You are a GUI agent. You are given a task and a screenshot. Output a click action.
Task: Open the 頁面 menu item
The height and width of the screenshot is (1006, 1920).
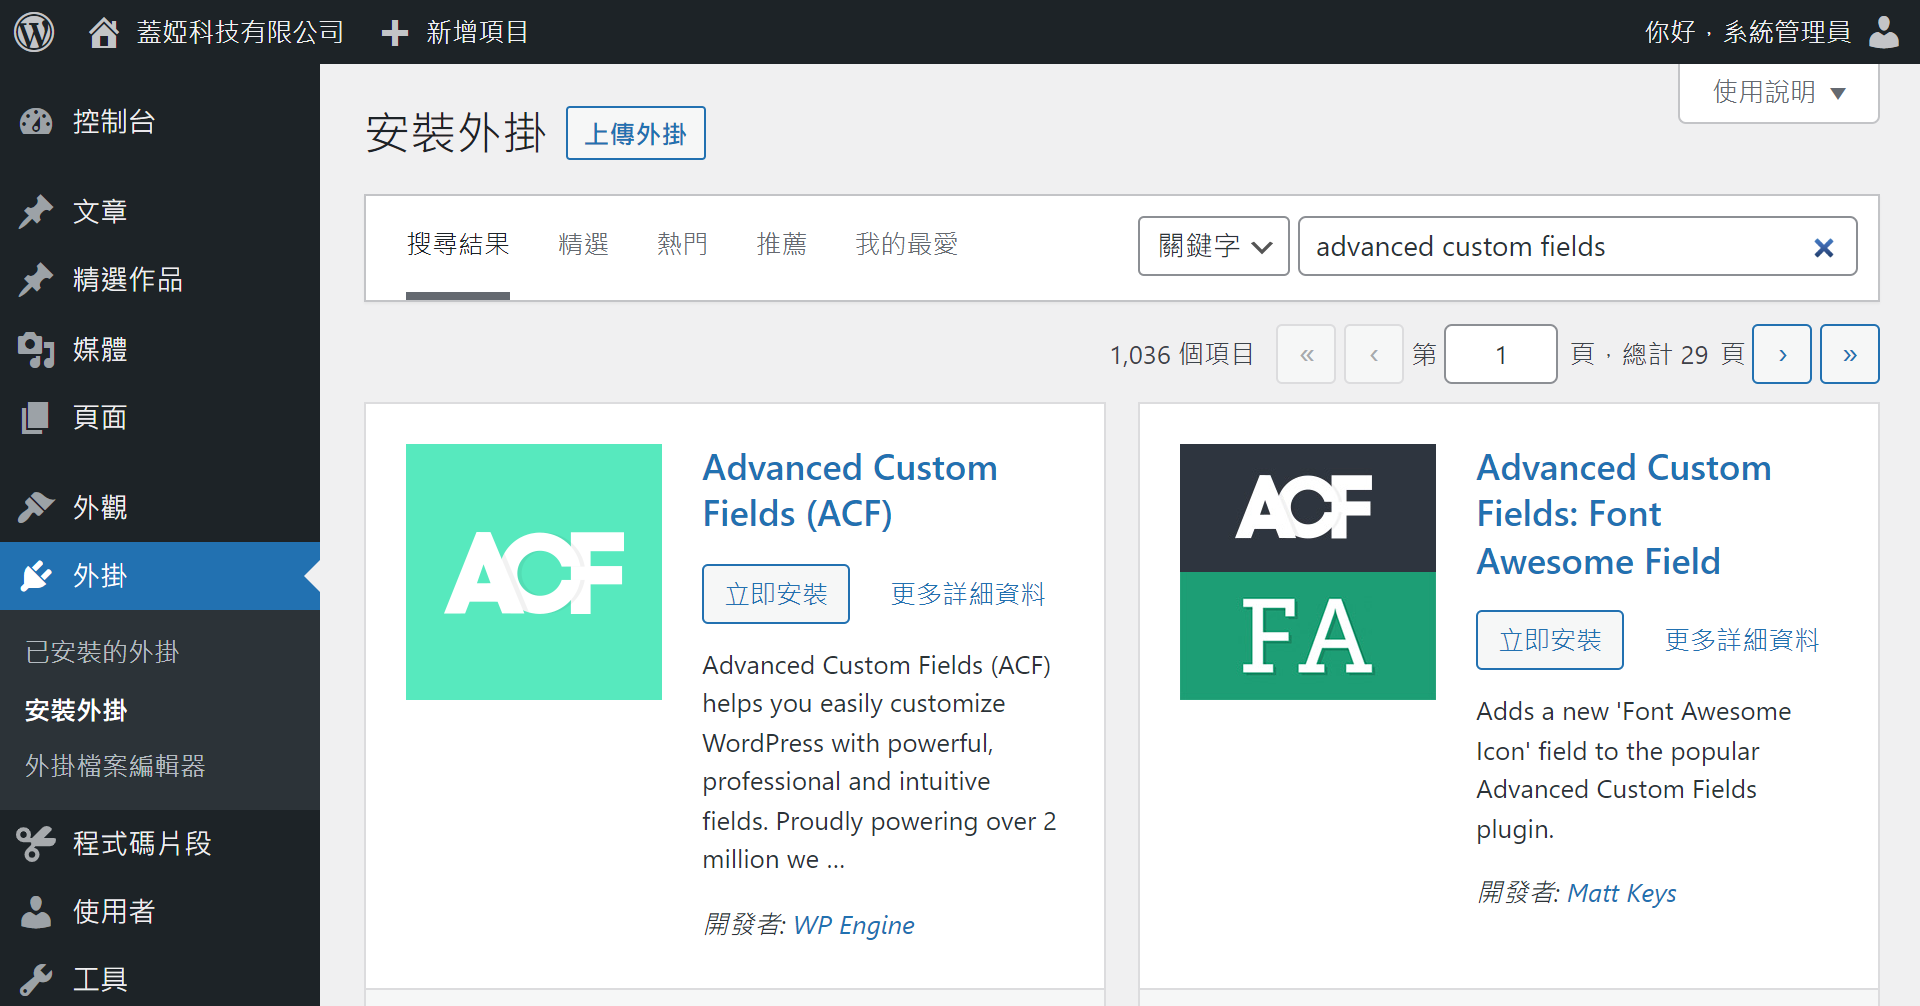coord(160,418)
